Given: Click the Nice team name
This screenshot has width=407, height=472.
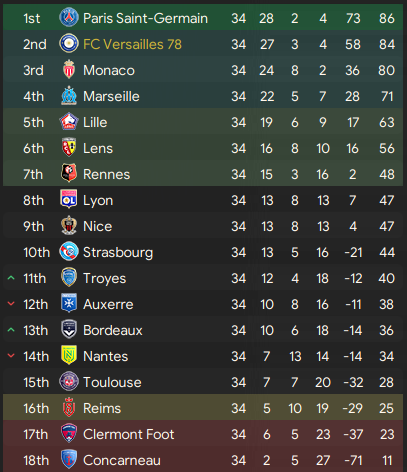Looking at the screenshot, I should point(97,226).
